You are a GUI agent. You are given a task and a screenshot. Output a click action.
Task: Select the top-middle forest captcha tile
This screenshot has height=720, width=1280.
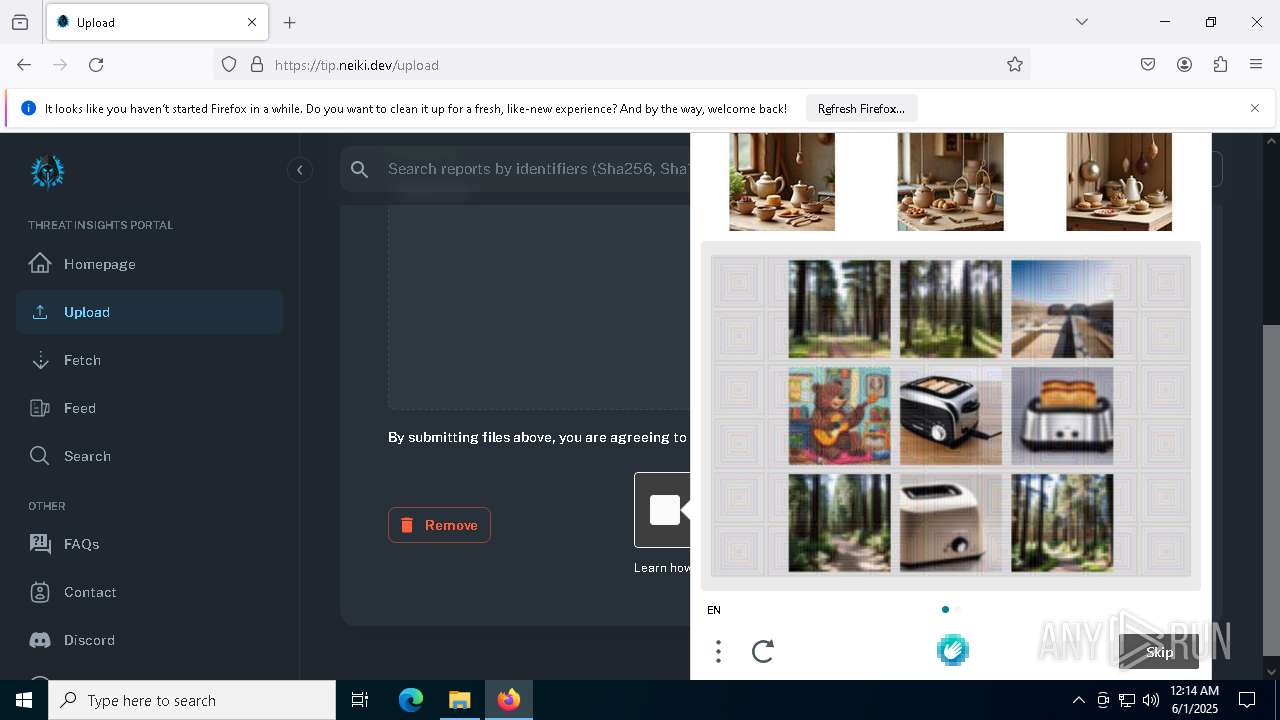pos(951,309)
